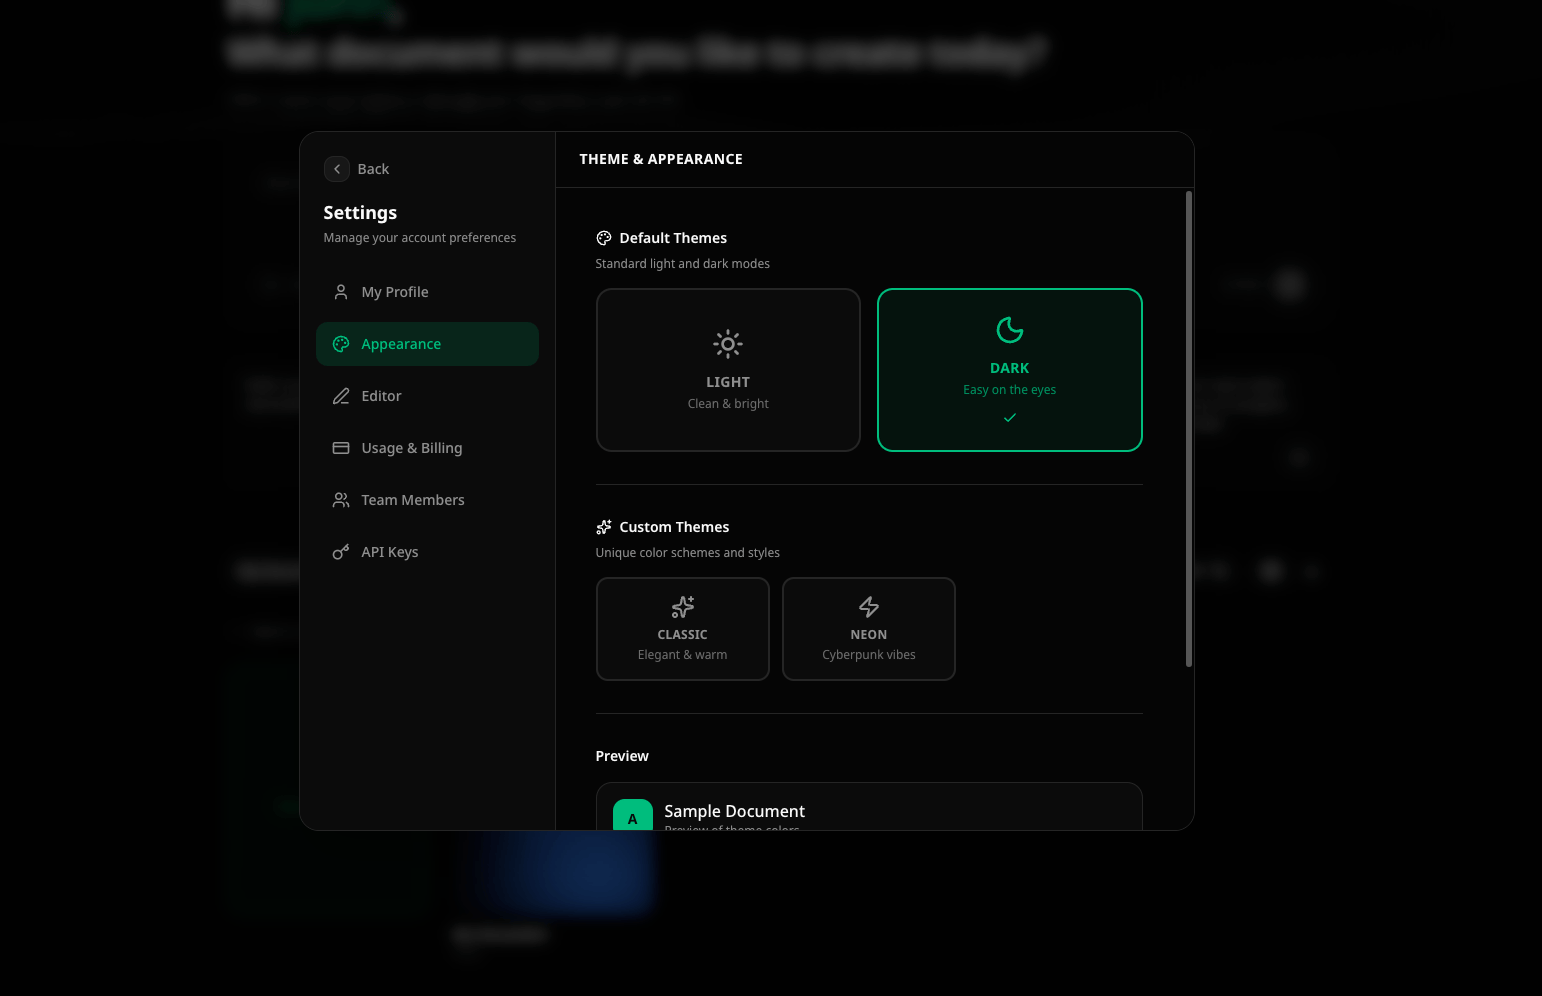The width and height of the screenshot is (1542, 996).
Task: Click the green A avatar in preview
Action: click(x=633, y=815)
